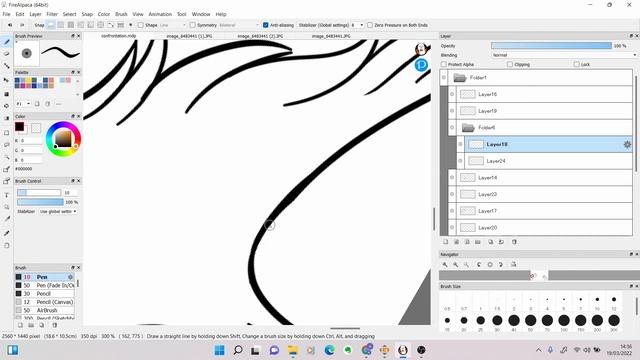This screenshot has width=640, height=360.
Task: Collapse the Folder1 layer folder
Action: [x=460, y=78]
